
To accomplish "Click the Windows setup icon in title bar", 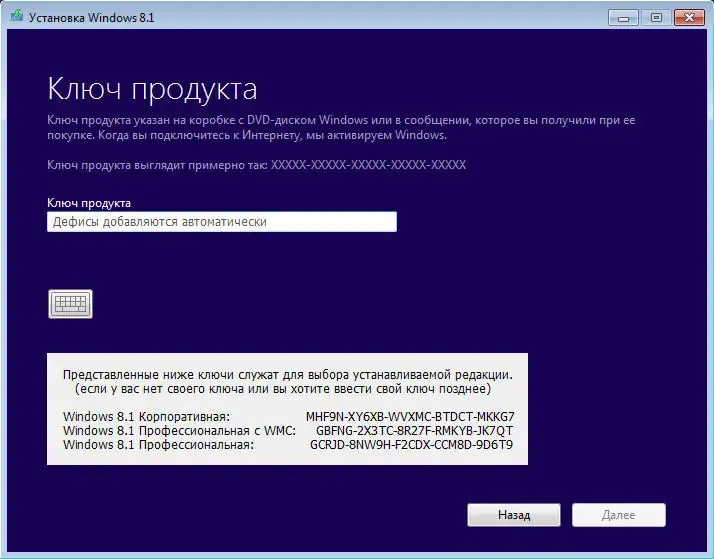I will 17,17.
